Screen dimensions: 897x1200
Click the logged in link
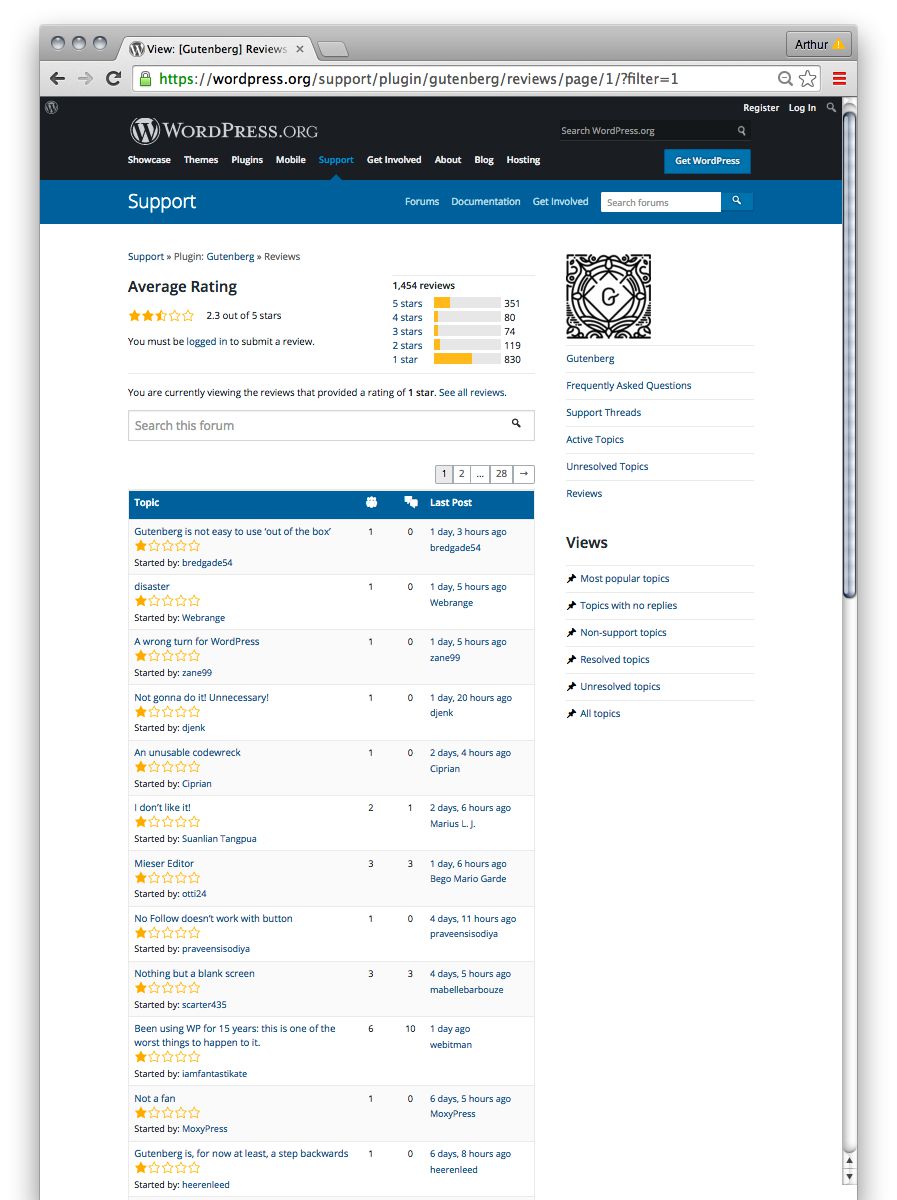point(206,340)
